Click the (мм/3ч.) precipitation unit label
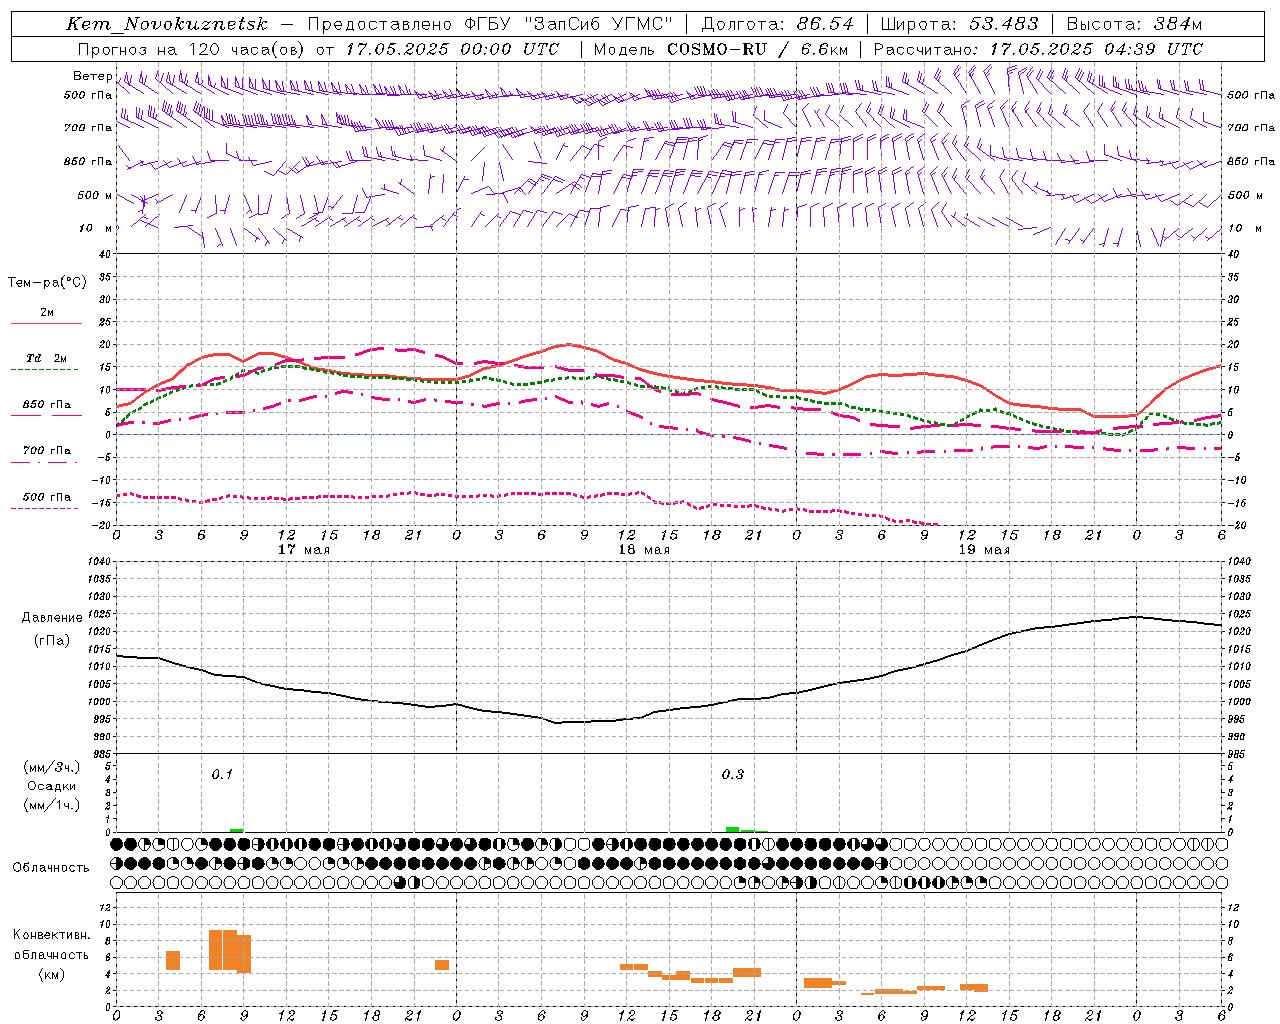The width and height of the screenshot is (1280, 1024). coord(52,767)
